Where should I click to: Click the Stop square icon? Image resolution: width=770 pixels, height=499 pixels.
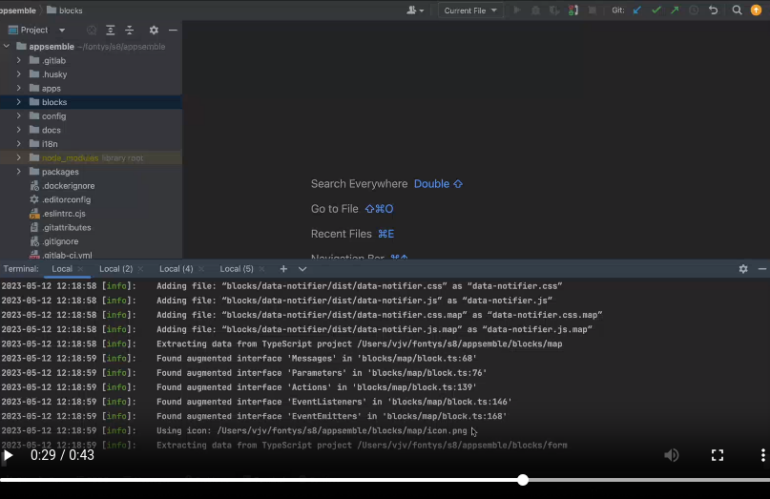click(592, 10)
